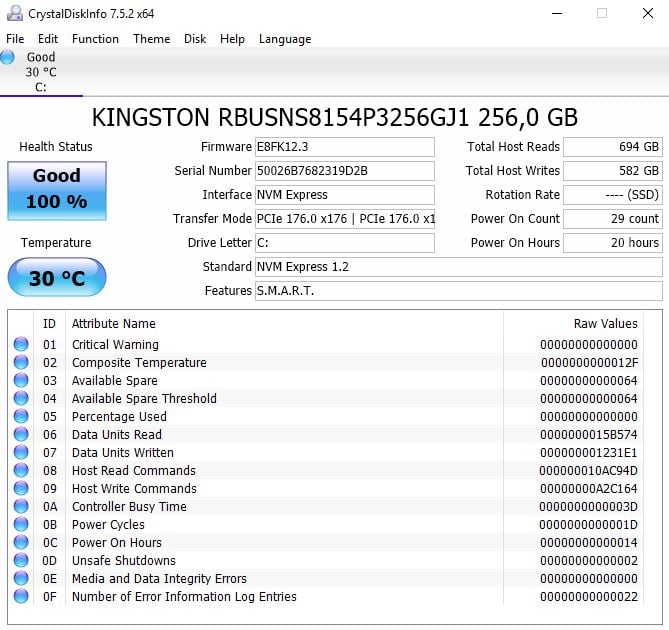669x630 pixels.
Task: Minimize the CrystalDiskInfo window
Action: [557, 13]
